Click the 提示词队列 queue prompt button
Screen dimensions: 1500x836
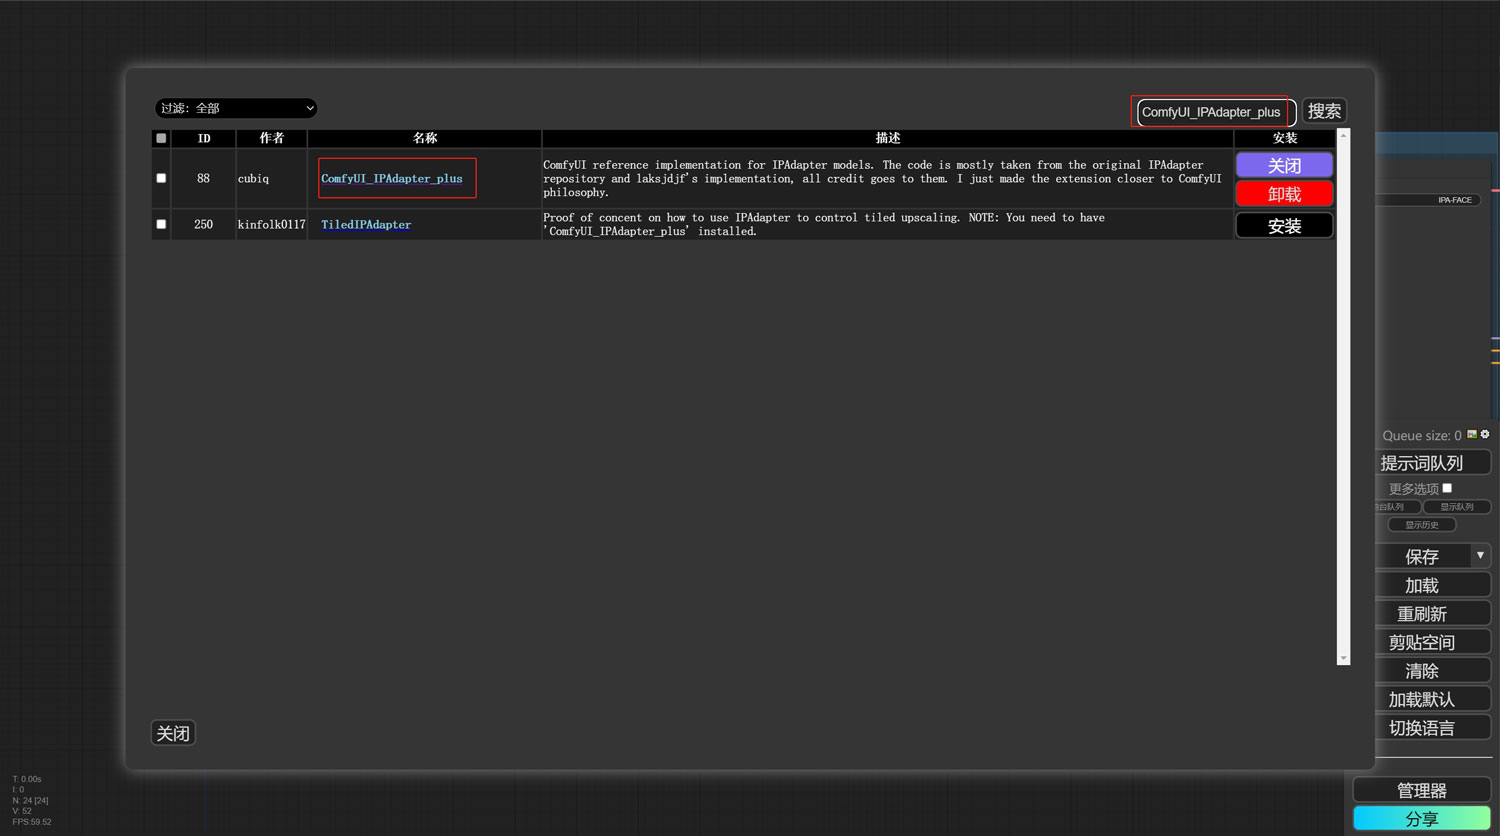click(x=1422, y=463)
